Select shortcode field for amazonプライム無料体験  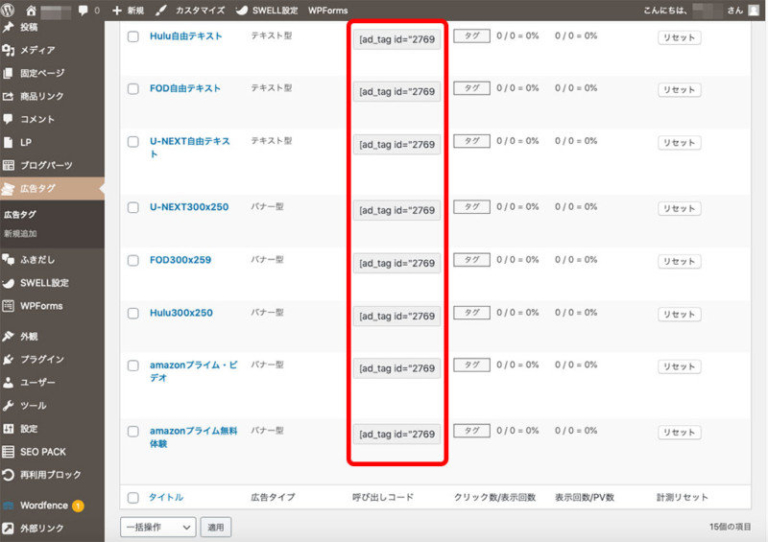pyautogui.click(x=397, y=434)
